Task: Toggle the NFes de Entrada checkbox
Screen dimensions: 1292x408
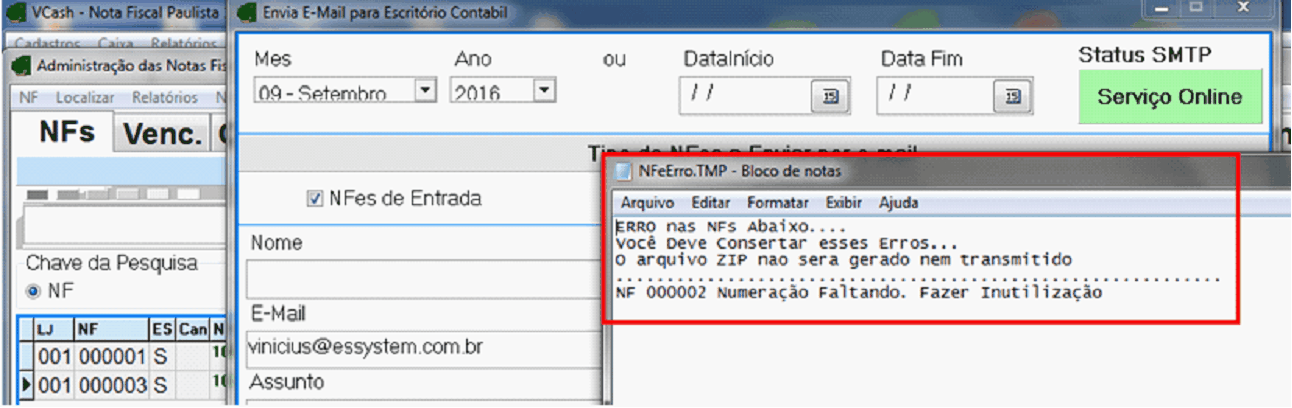Action: pos(314,199)
